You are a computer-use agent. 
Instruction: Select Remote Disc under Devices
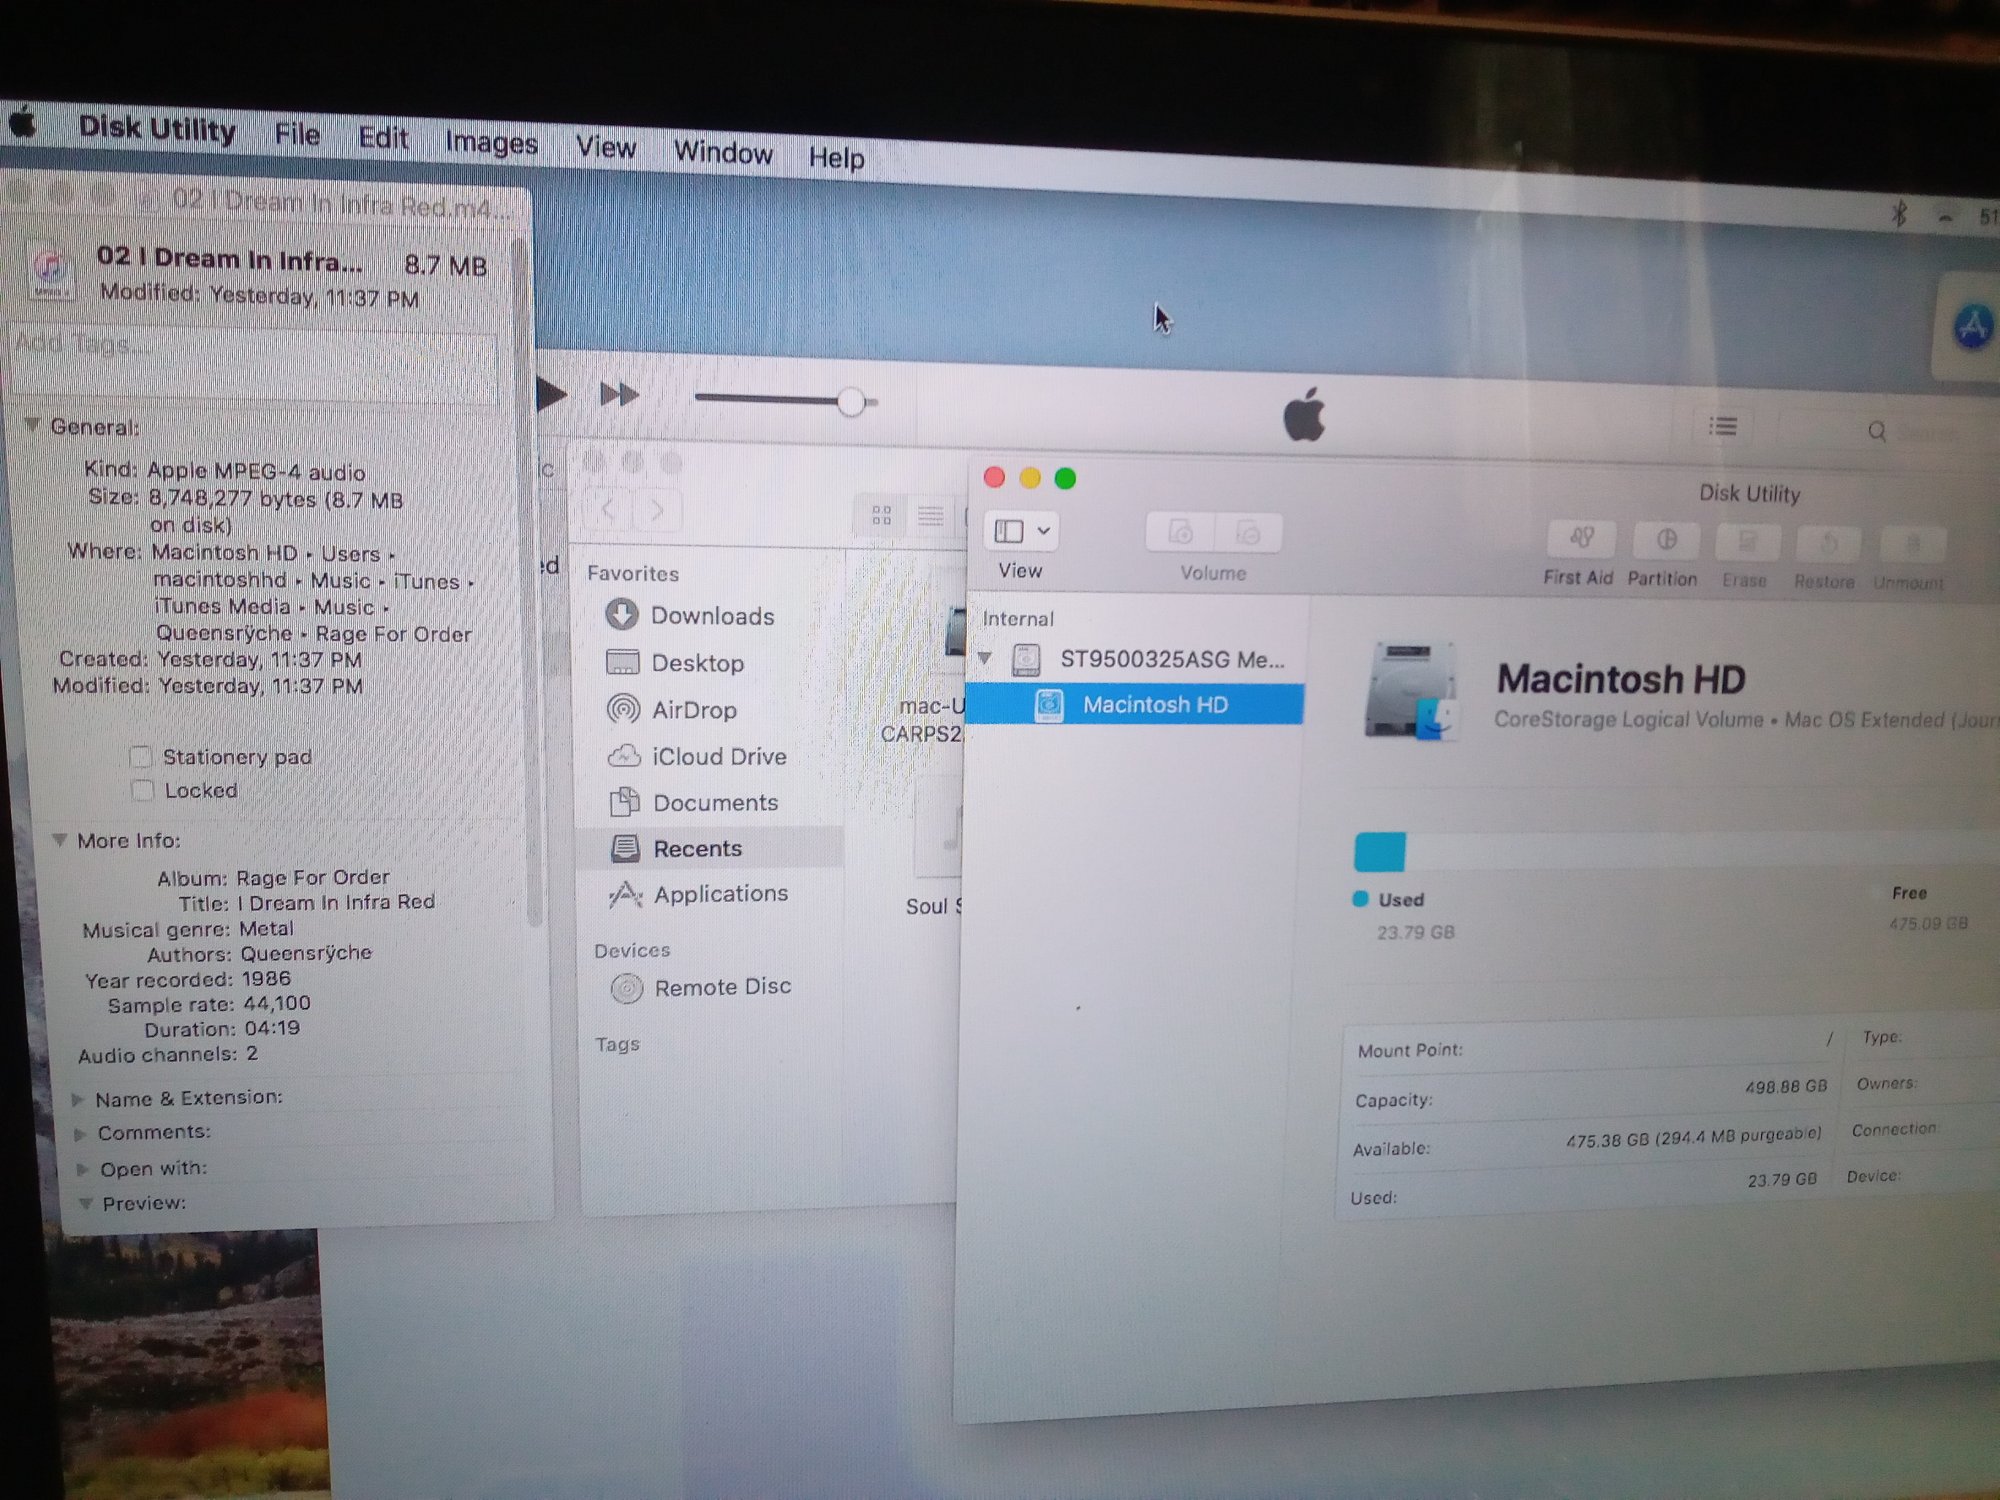point(721,987)
